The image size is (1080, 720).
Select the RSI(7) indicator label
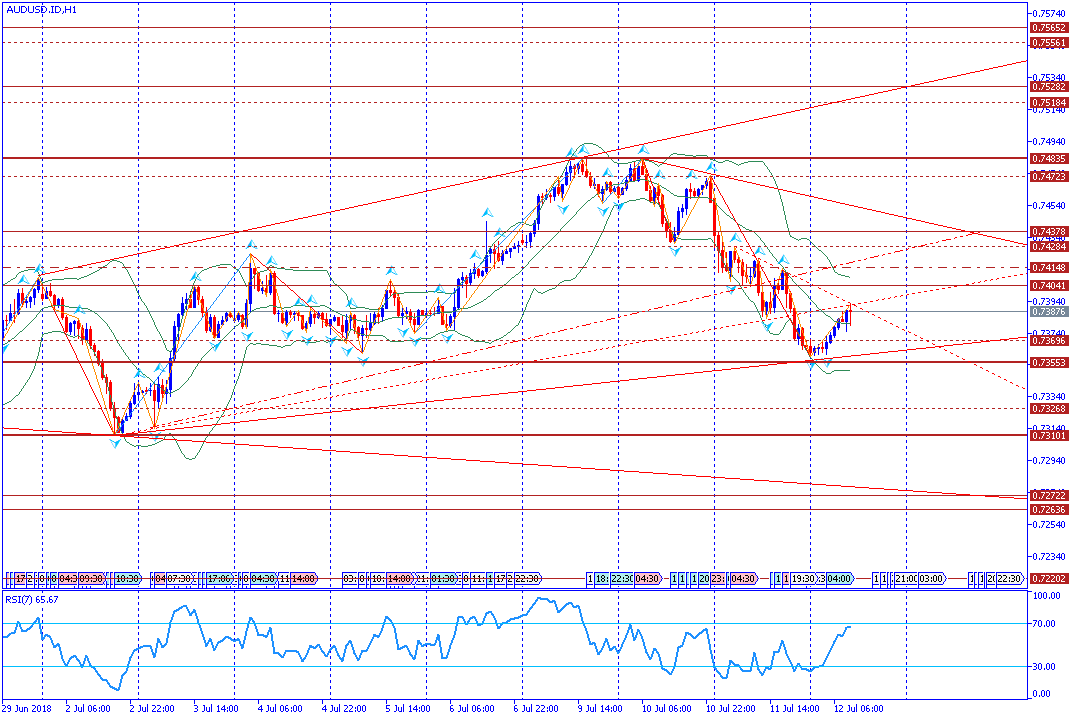32,599
